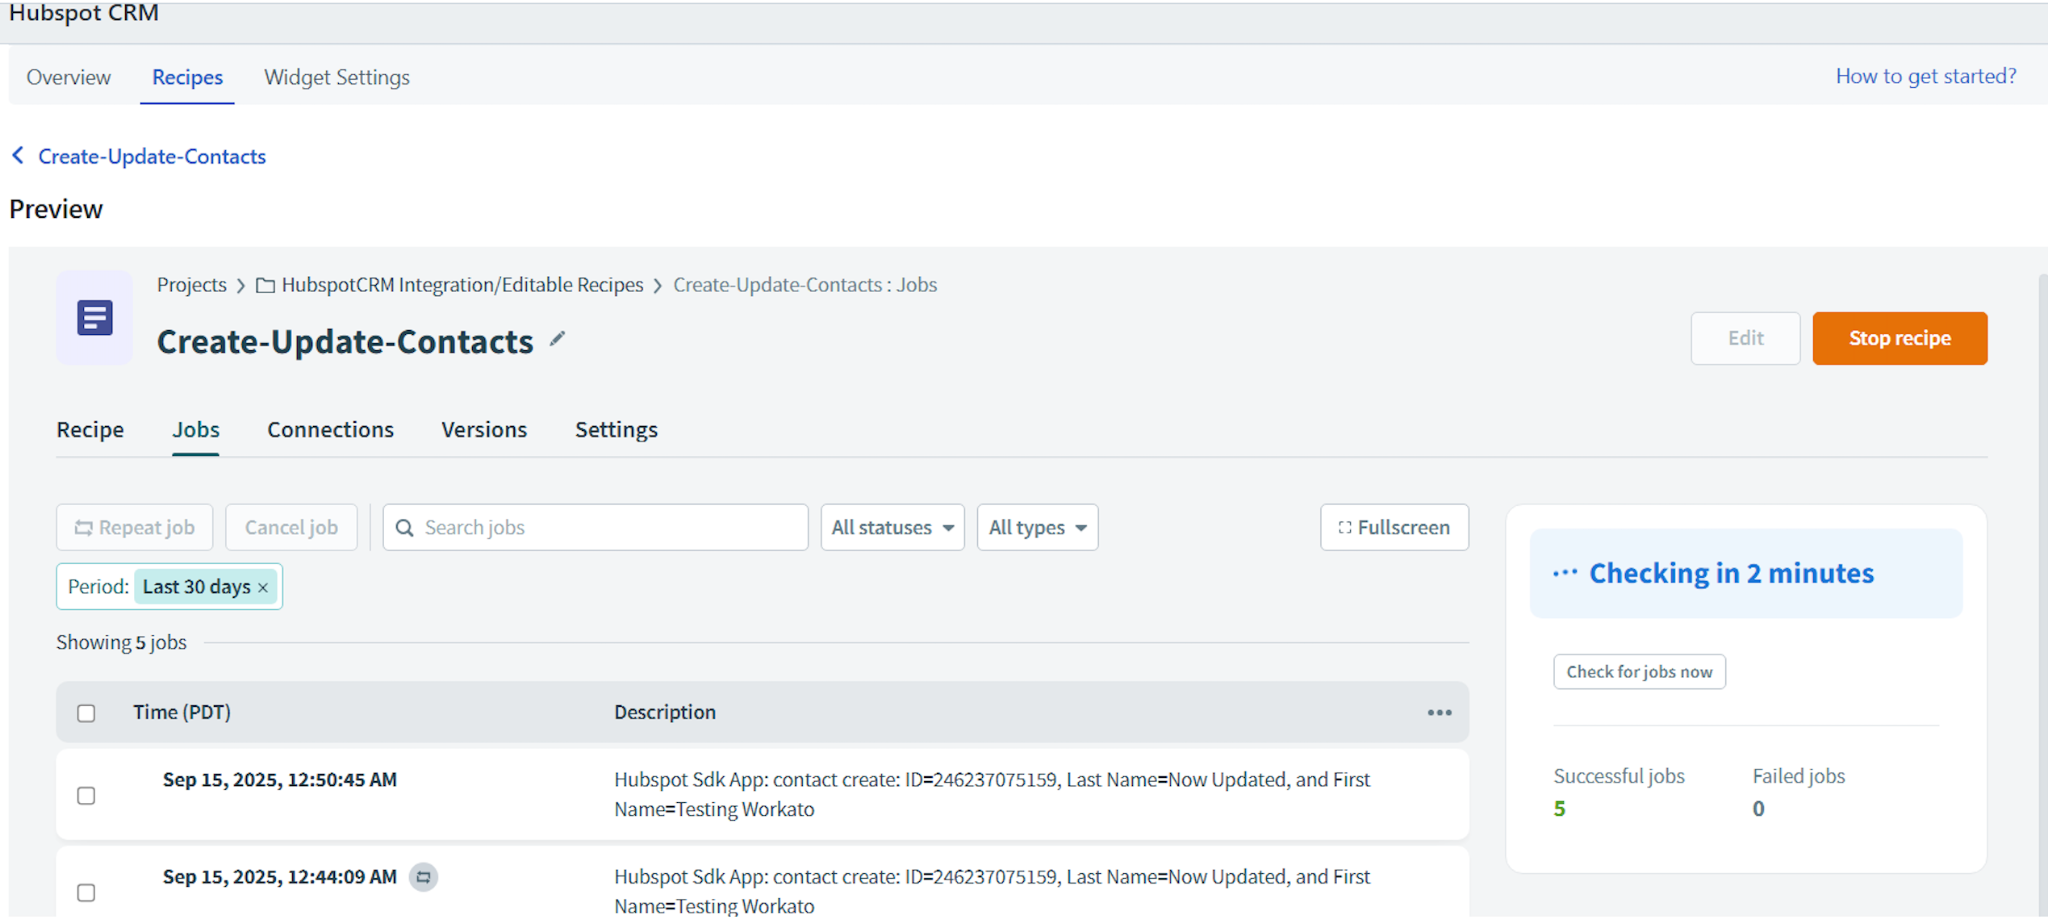This screenshot has width=2048, height=917.
Task: Click the Description column header
Action: tap(665, 713)
